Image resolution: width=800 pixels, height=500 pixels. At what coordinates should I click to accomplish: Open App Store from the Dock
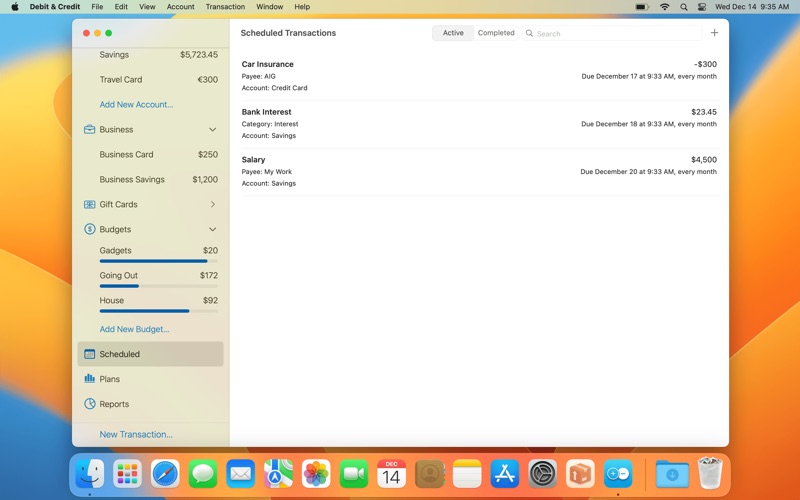[x=505, y=474]
